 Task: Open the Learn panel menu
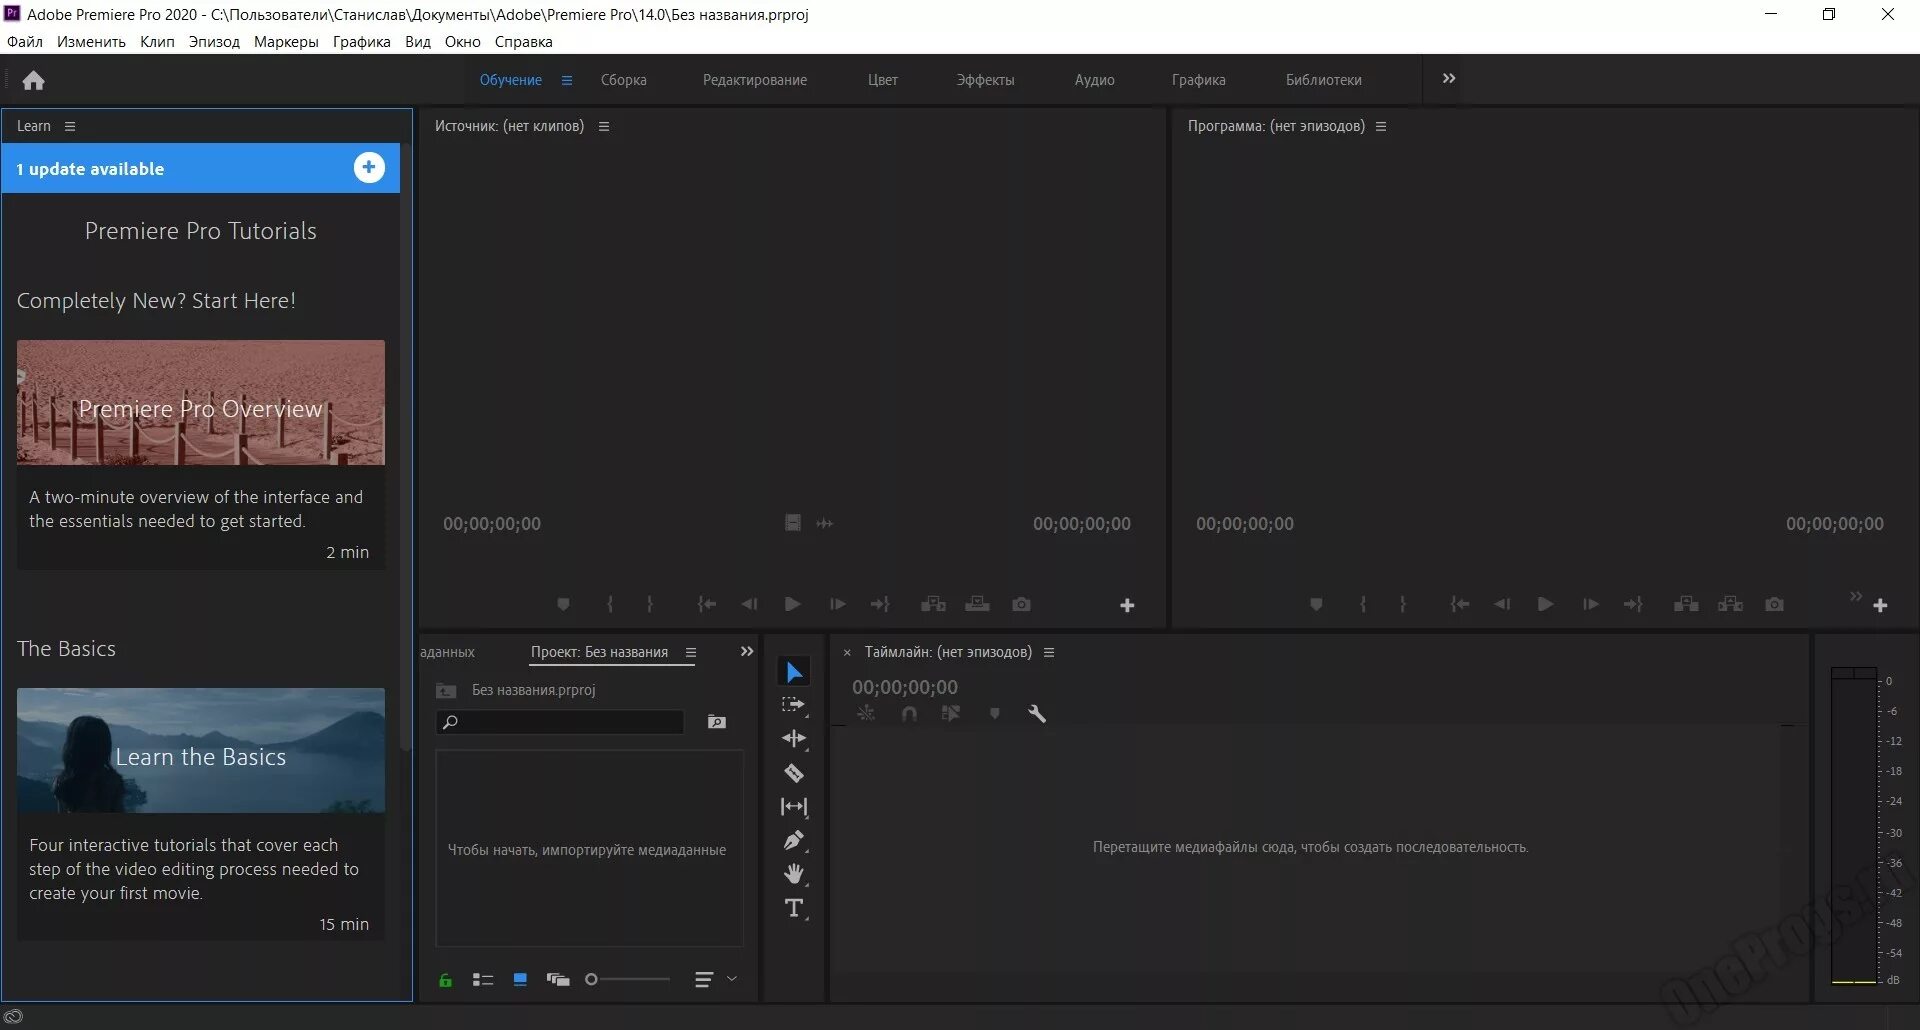[70, 126]
